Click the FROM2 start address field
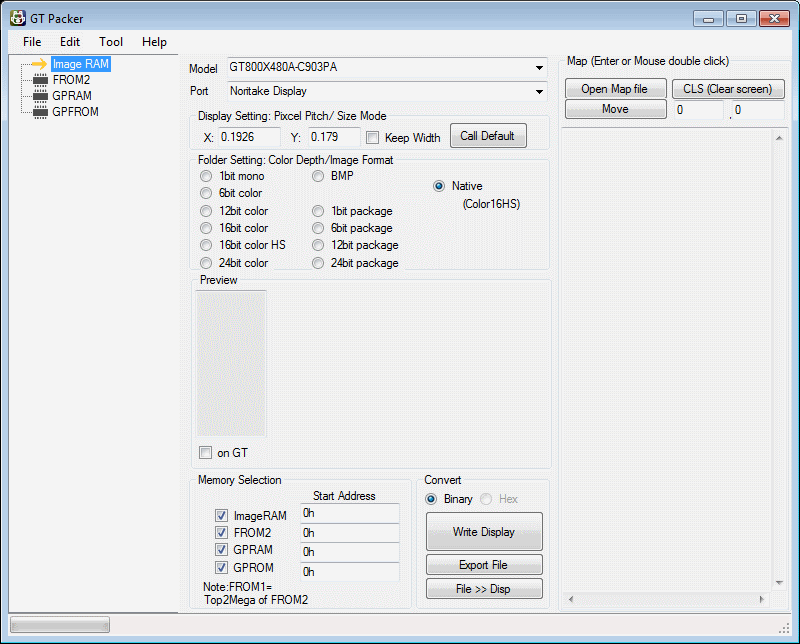The image size is (800, 644). click(349, 533)
